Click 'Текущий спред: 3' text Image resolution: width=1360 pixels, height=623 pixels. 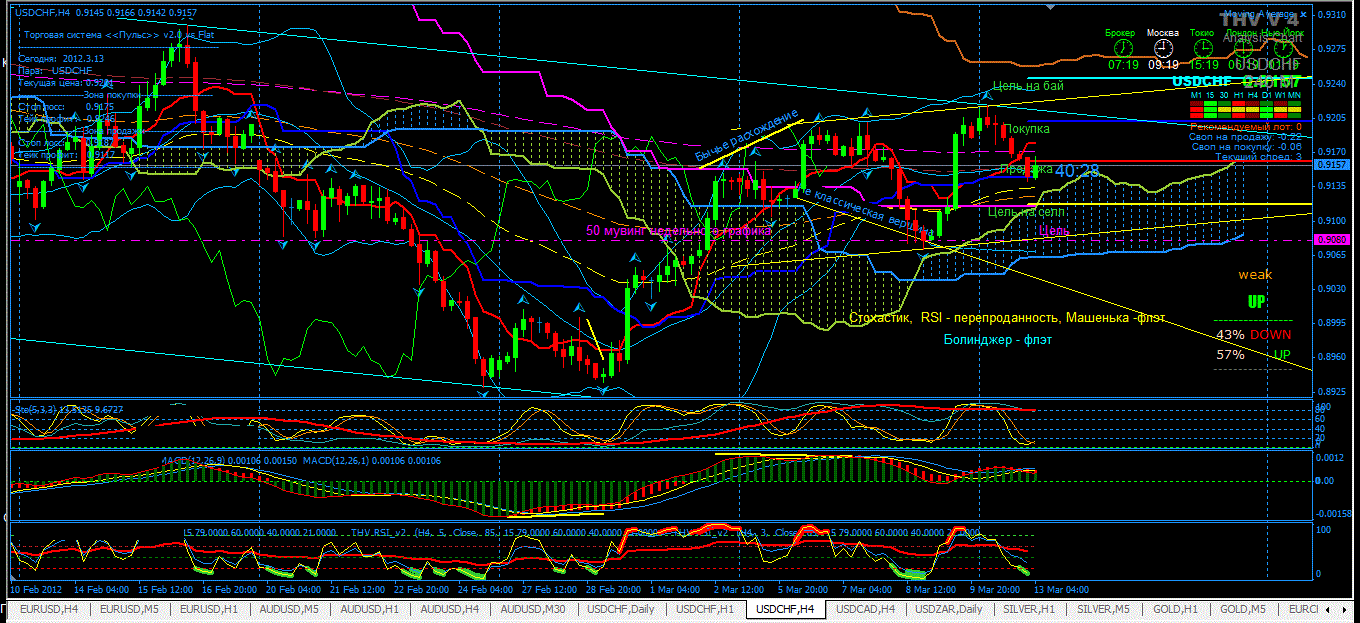1259,157
